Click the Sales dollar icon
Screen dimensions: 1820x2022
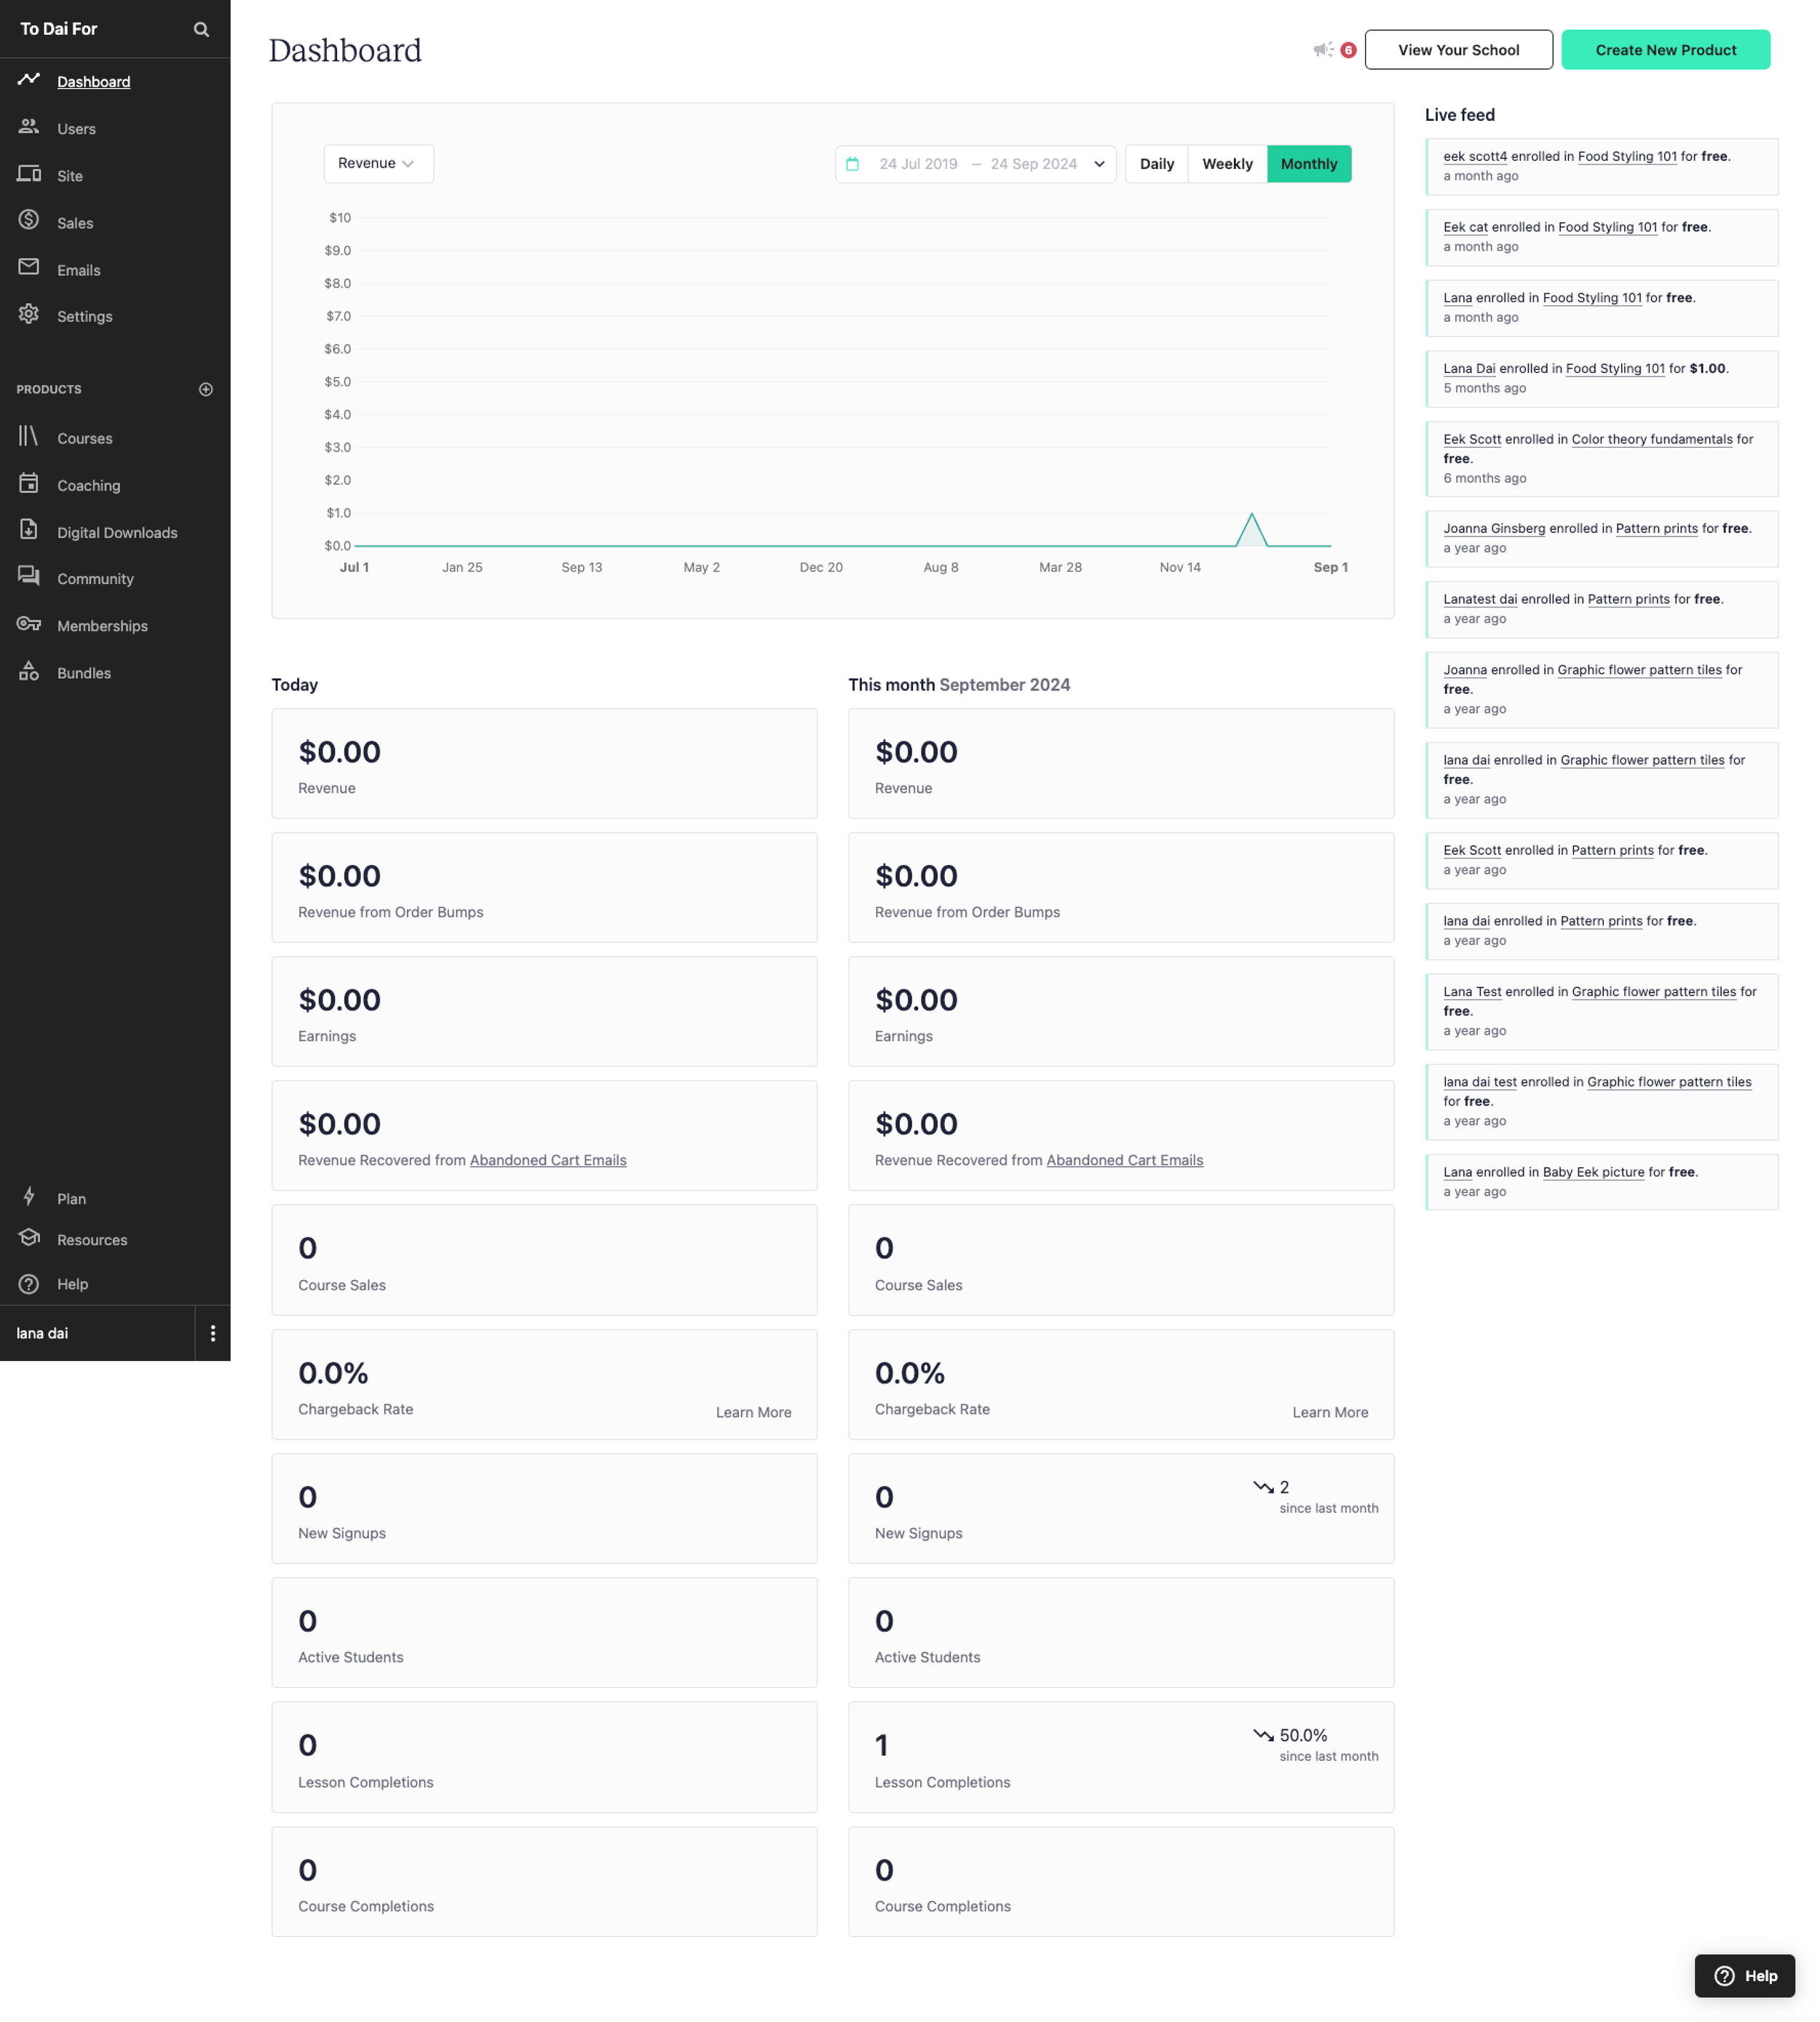point(29,221)
